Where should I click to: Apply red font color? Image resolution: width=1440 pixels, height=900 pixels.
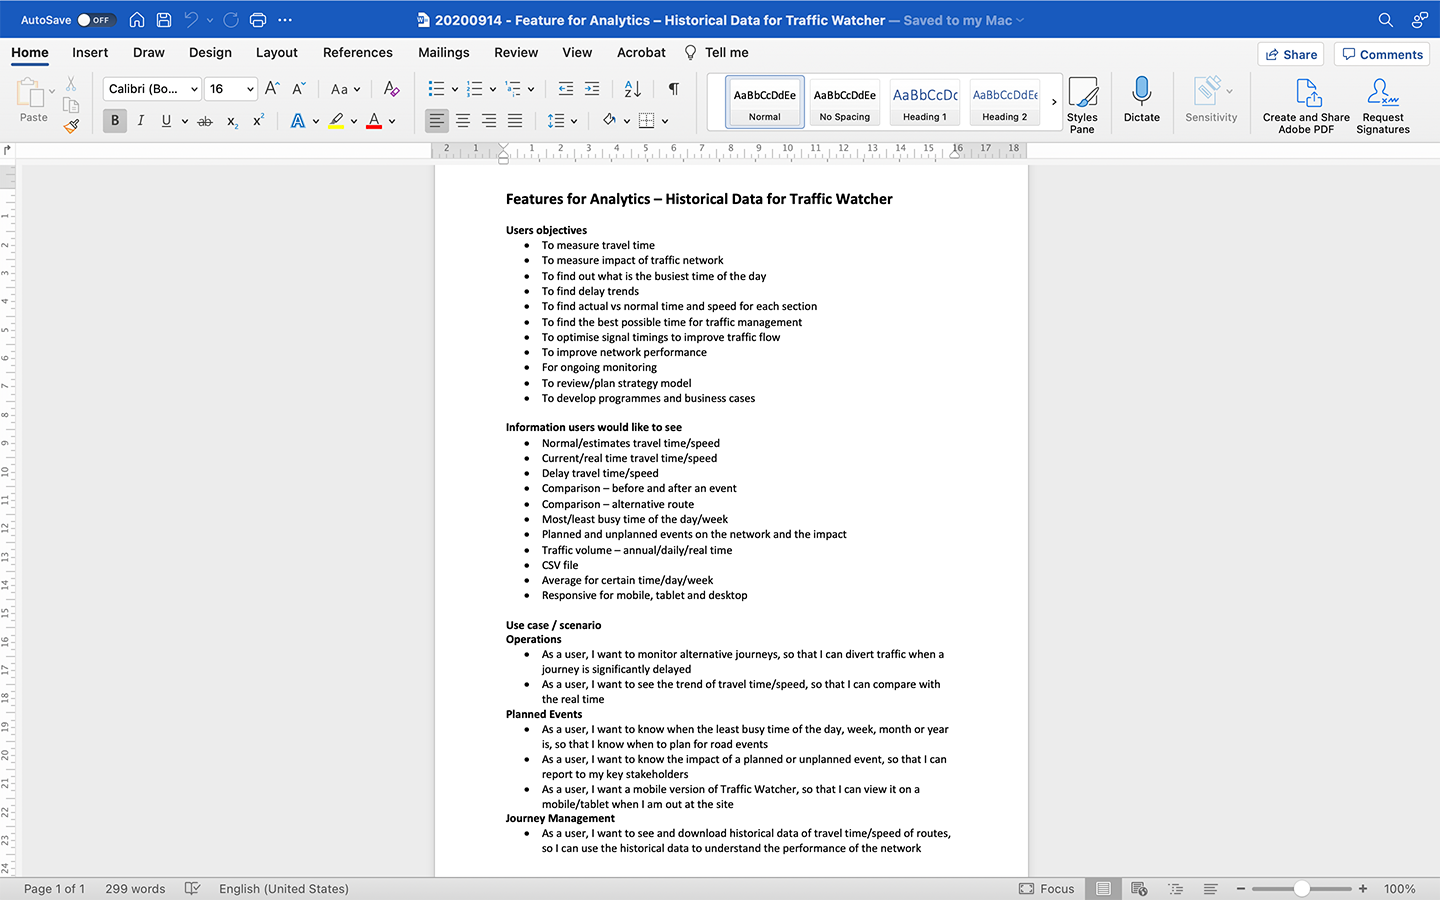click(x=374, y=121)
